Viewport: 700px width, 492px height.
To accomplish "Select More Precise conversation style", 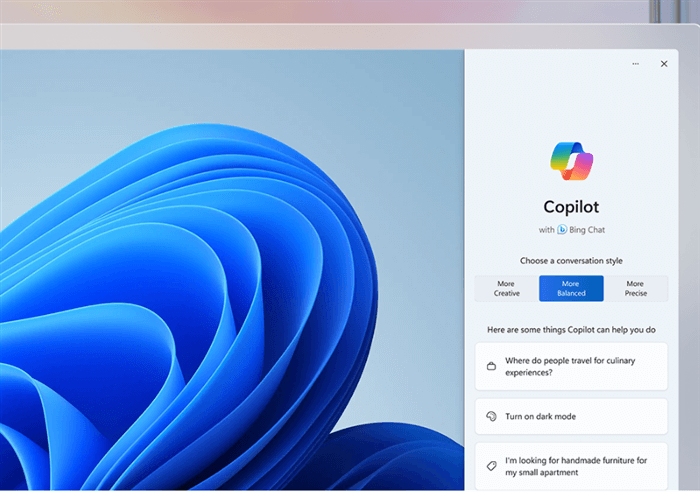I will click(x=636, y=288).
